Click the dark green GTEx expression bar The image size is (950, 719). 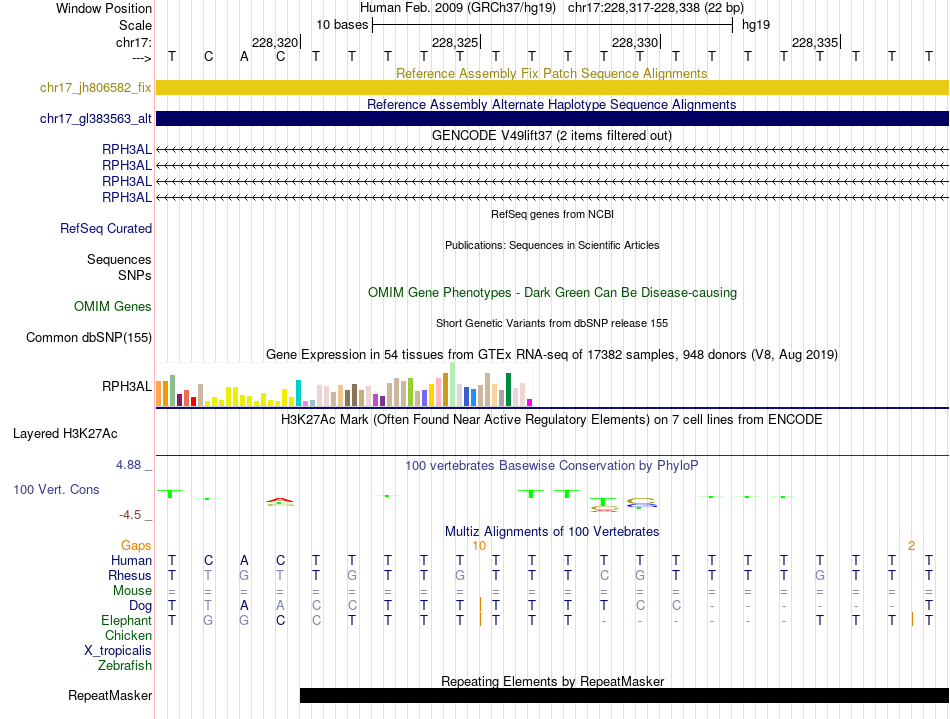508,389
